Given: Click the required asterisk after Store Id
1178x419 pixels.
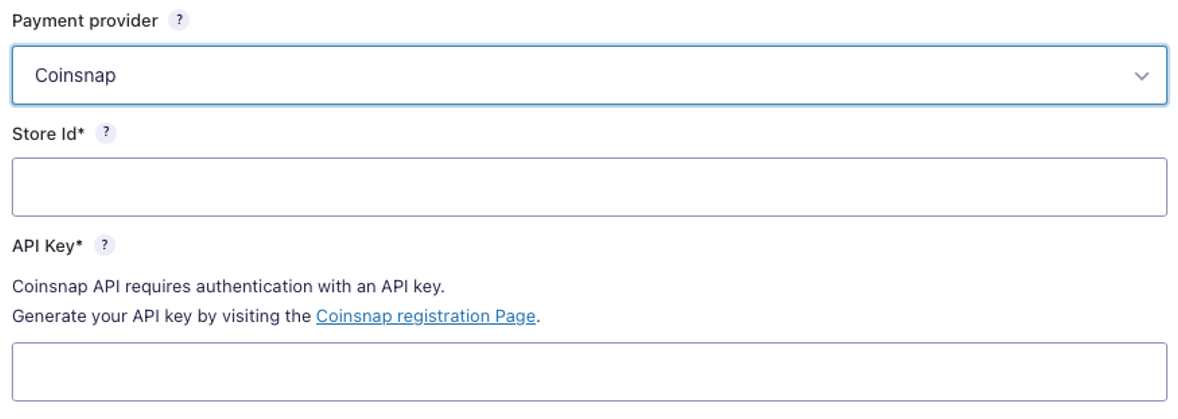Looking at the screenshot, I should 81,132.
